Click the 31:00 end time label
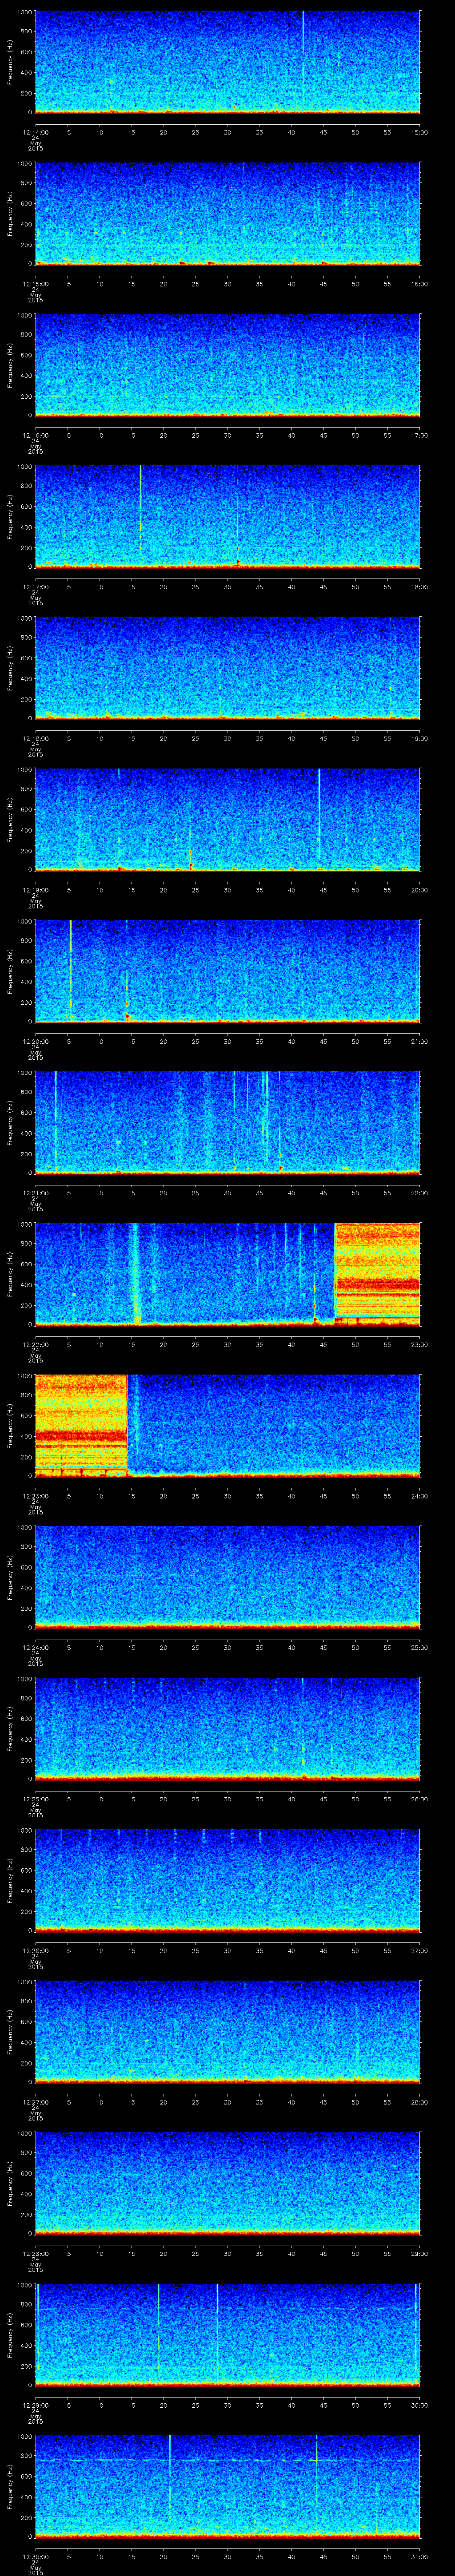The width and height of the screenshot is (455, 2576). pyautogui.click(x=419, y=2556)
